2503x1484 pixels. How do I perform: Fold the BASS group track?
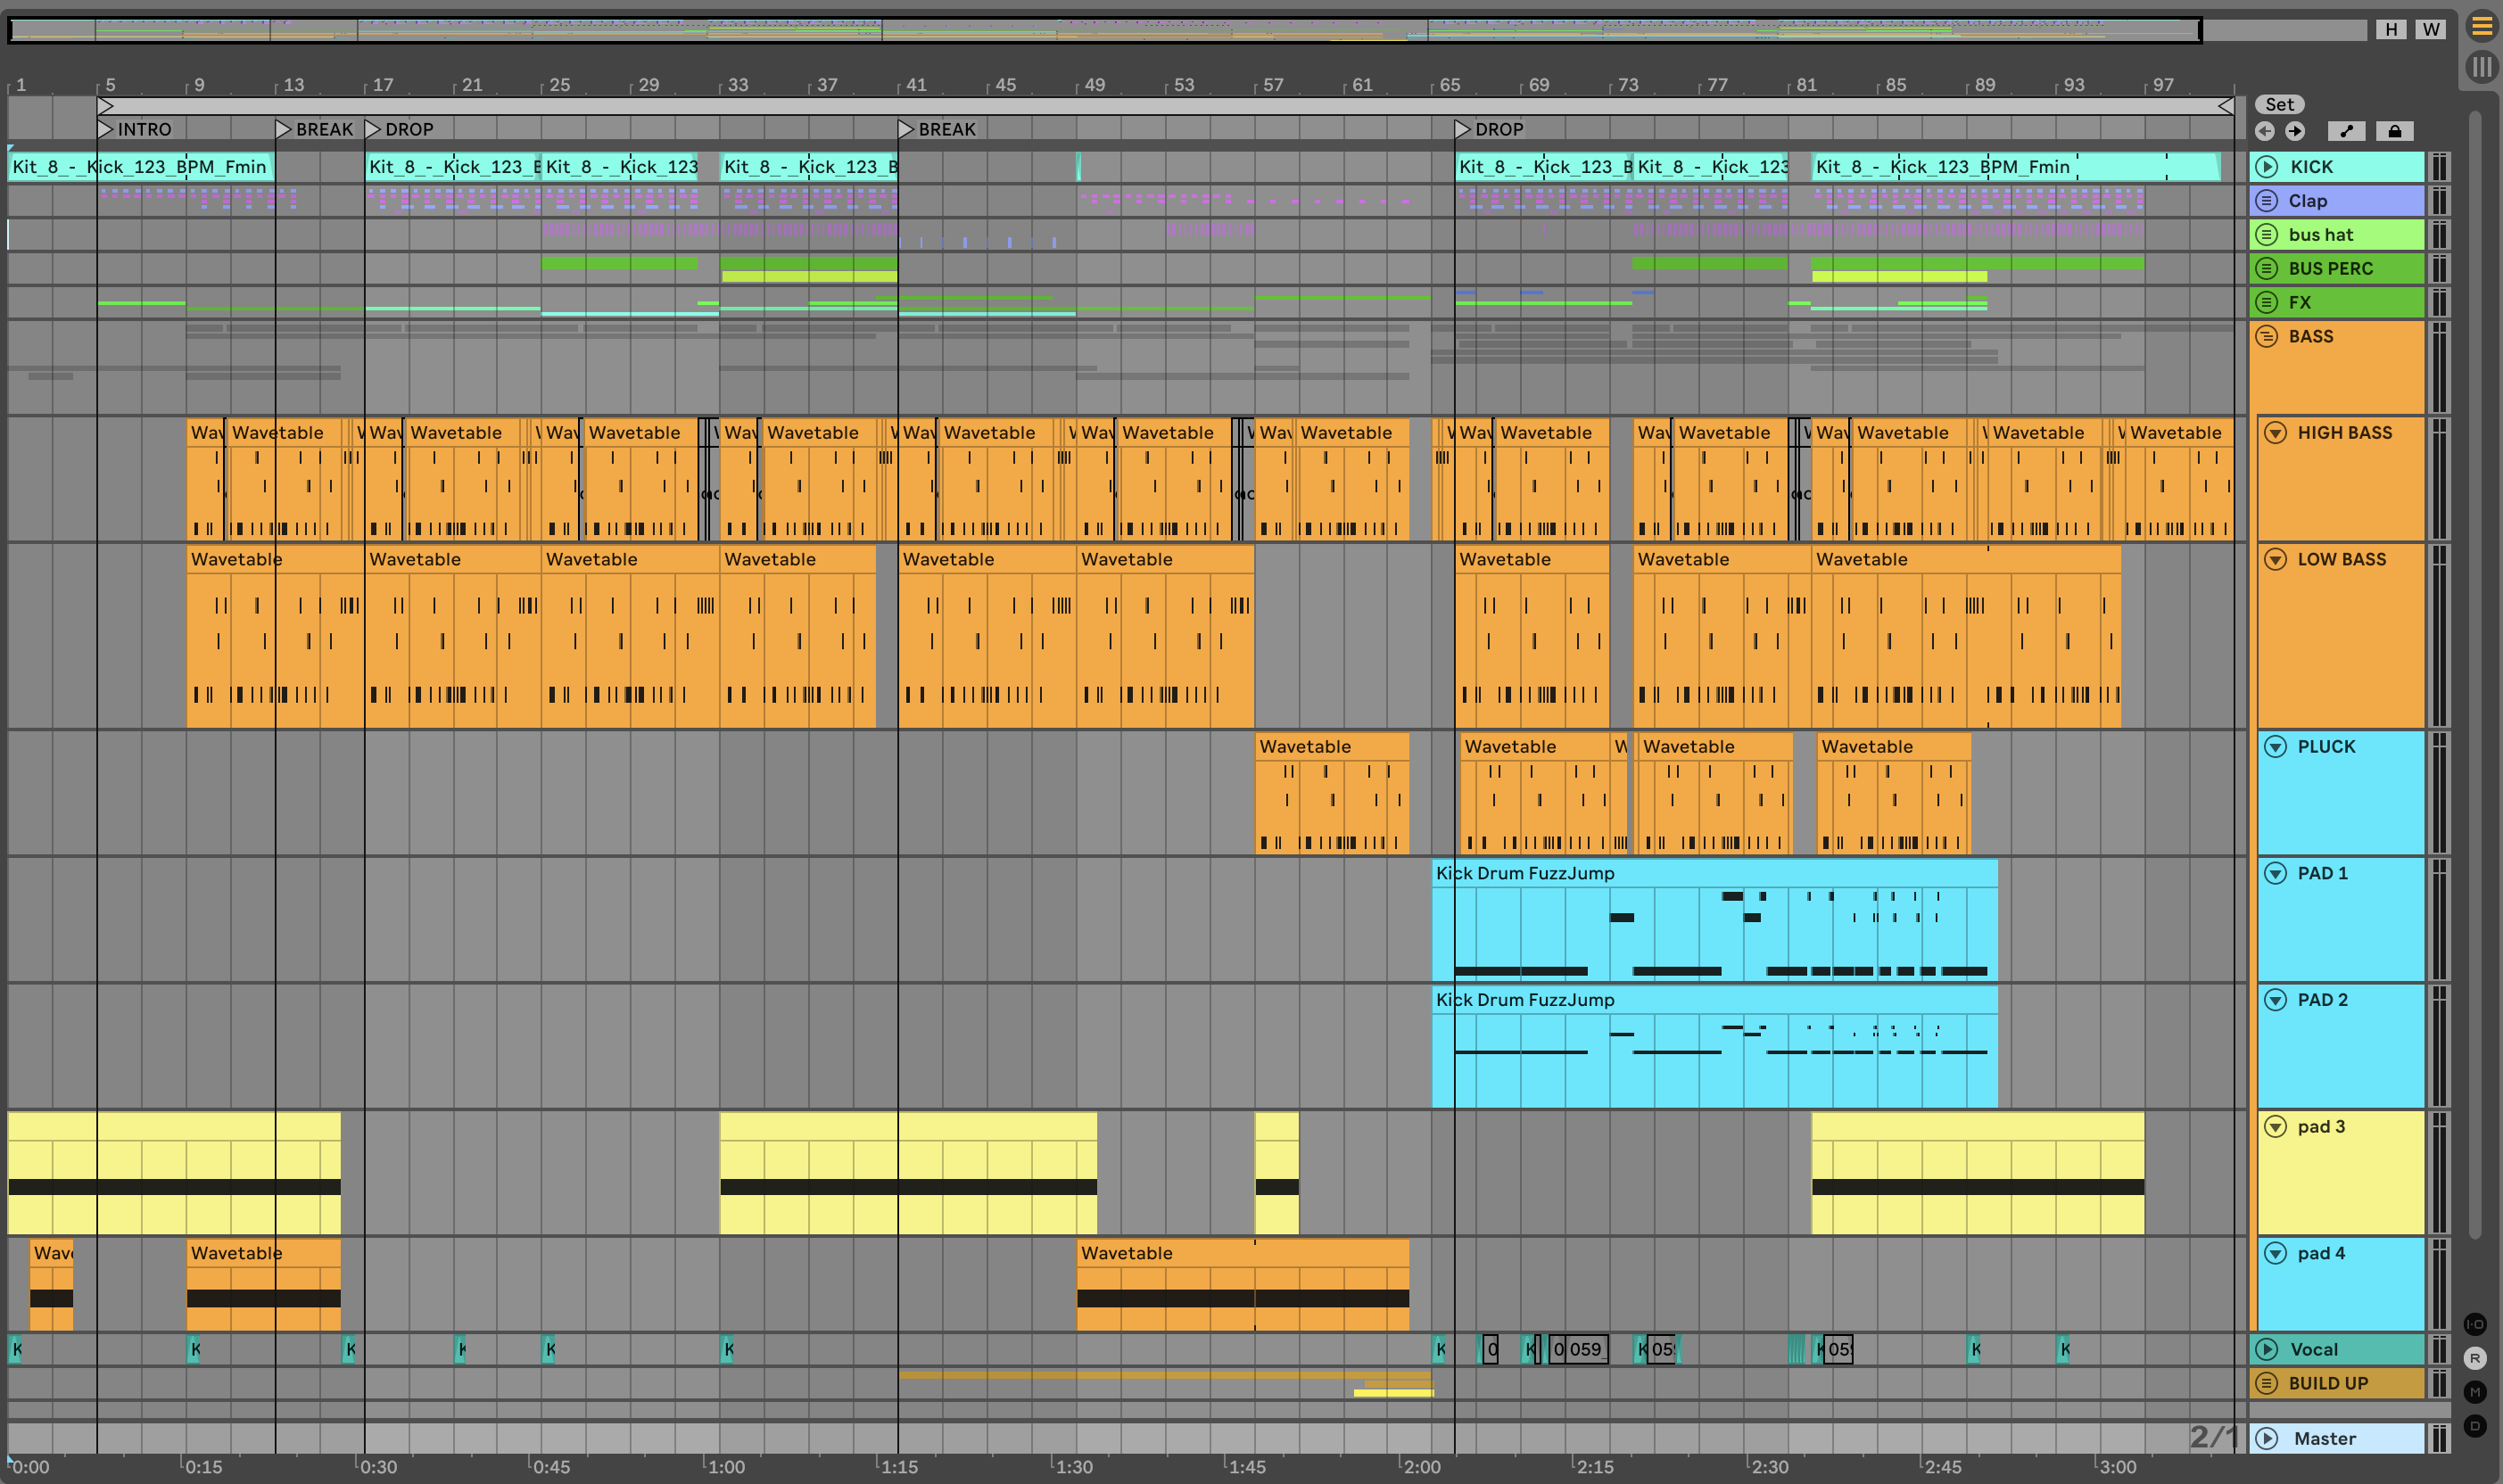click(2267, 336)
